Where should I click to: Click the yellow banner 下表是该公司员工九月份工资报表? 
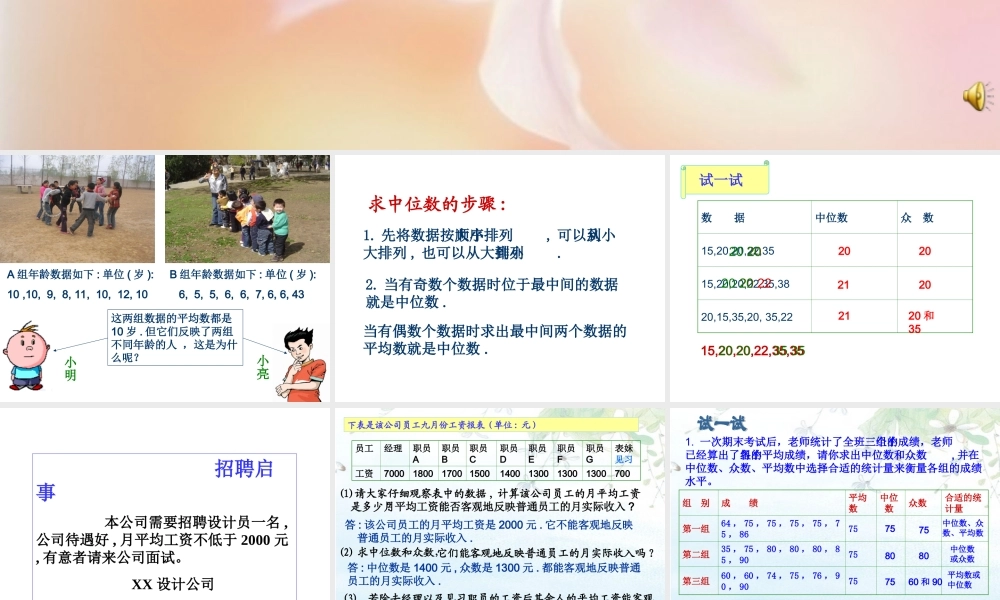click(x=492, y=425)
